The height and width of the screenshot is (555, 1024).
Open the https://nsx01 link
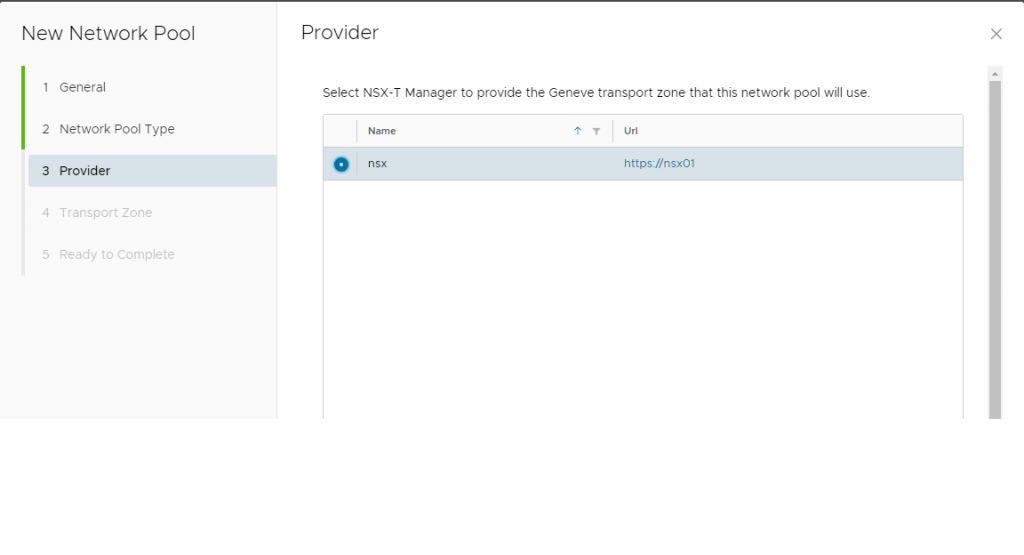pos(659,163)
